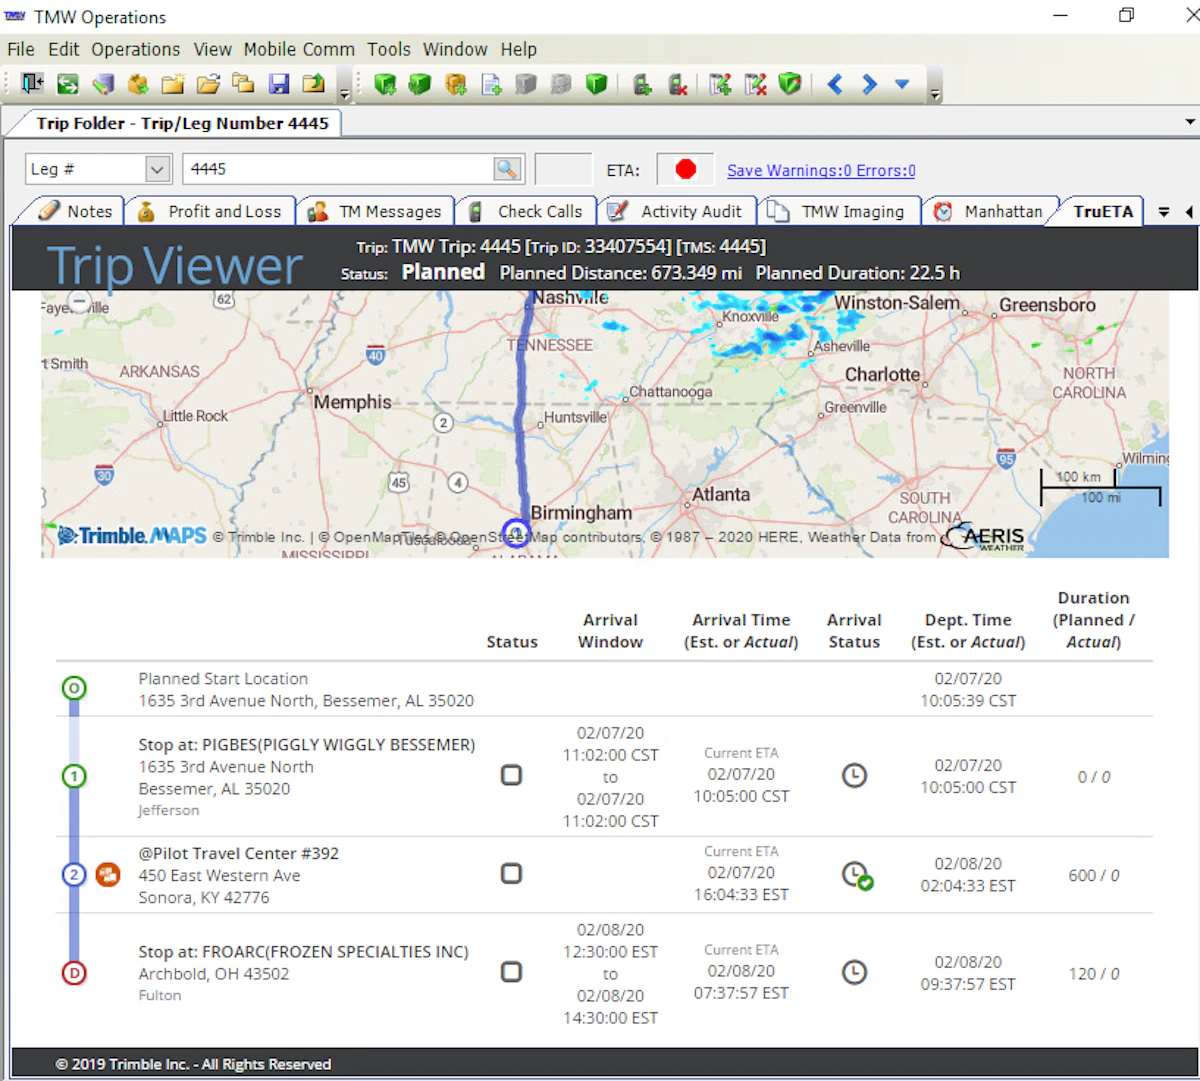Viewport: 1200px width, 1081px height.
Task: Click the red ETA indicator button
Action: (x=685, y=169)
